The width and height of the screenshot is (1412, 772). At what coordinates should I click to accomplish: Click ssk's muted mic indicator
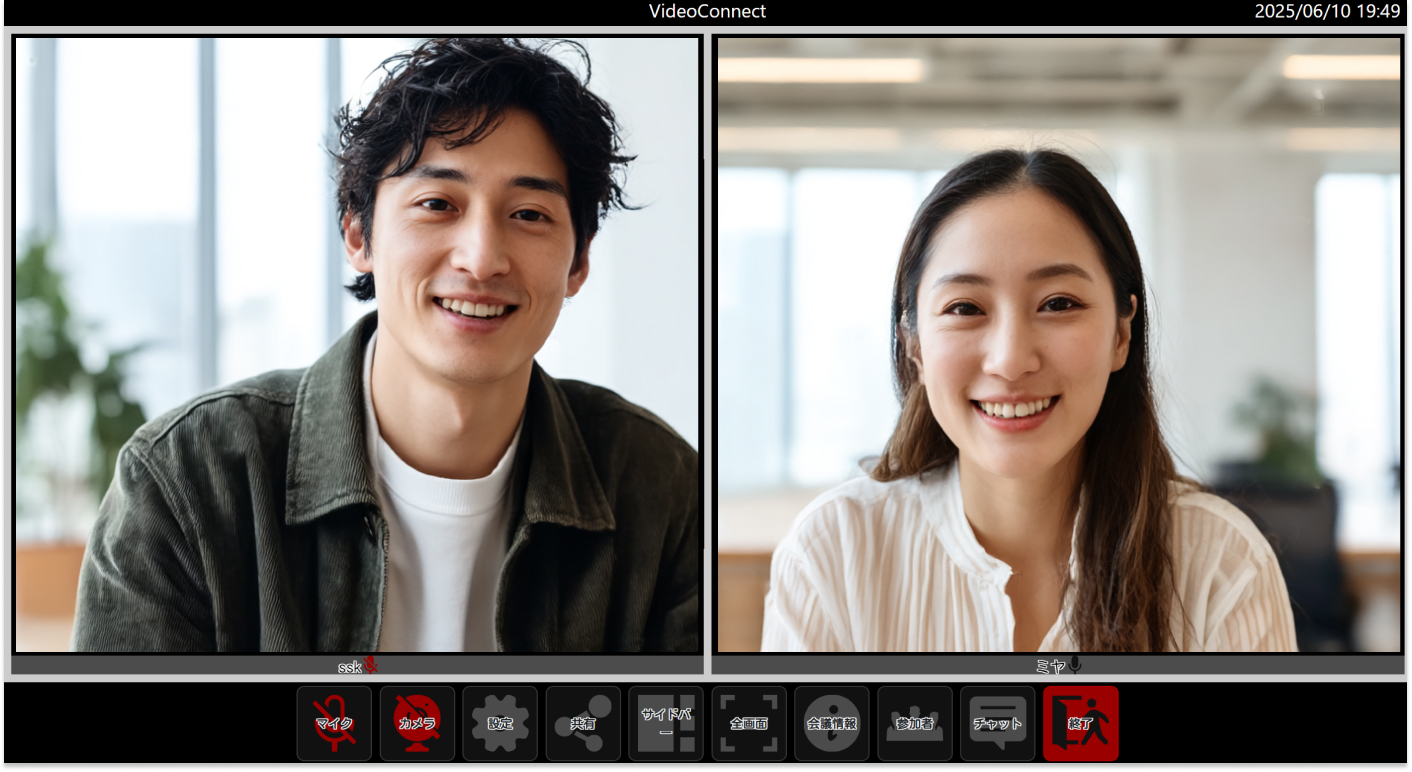click(x=370, y=665)
